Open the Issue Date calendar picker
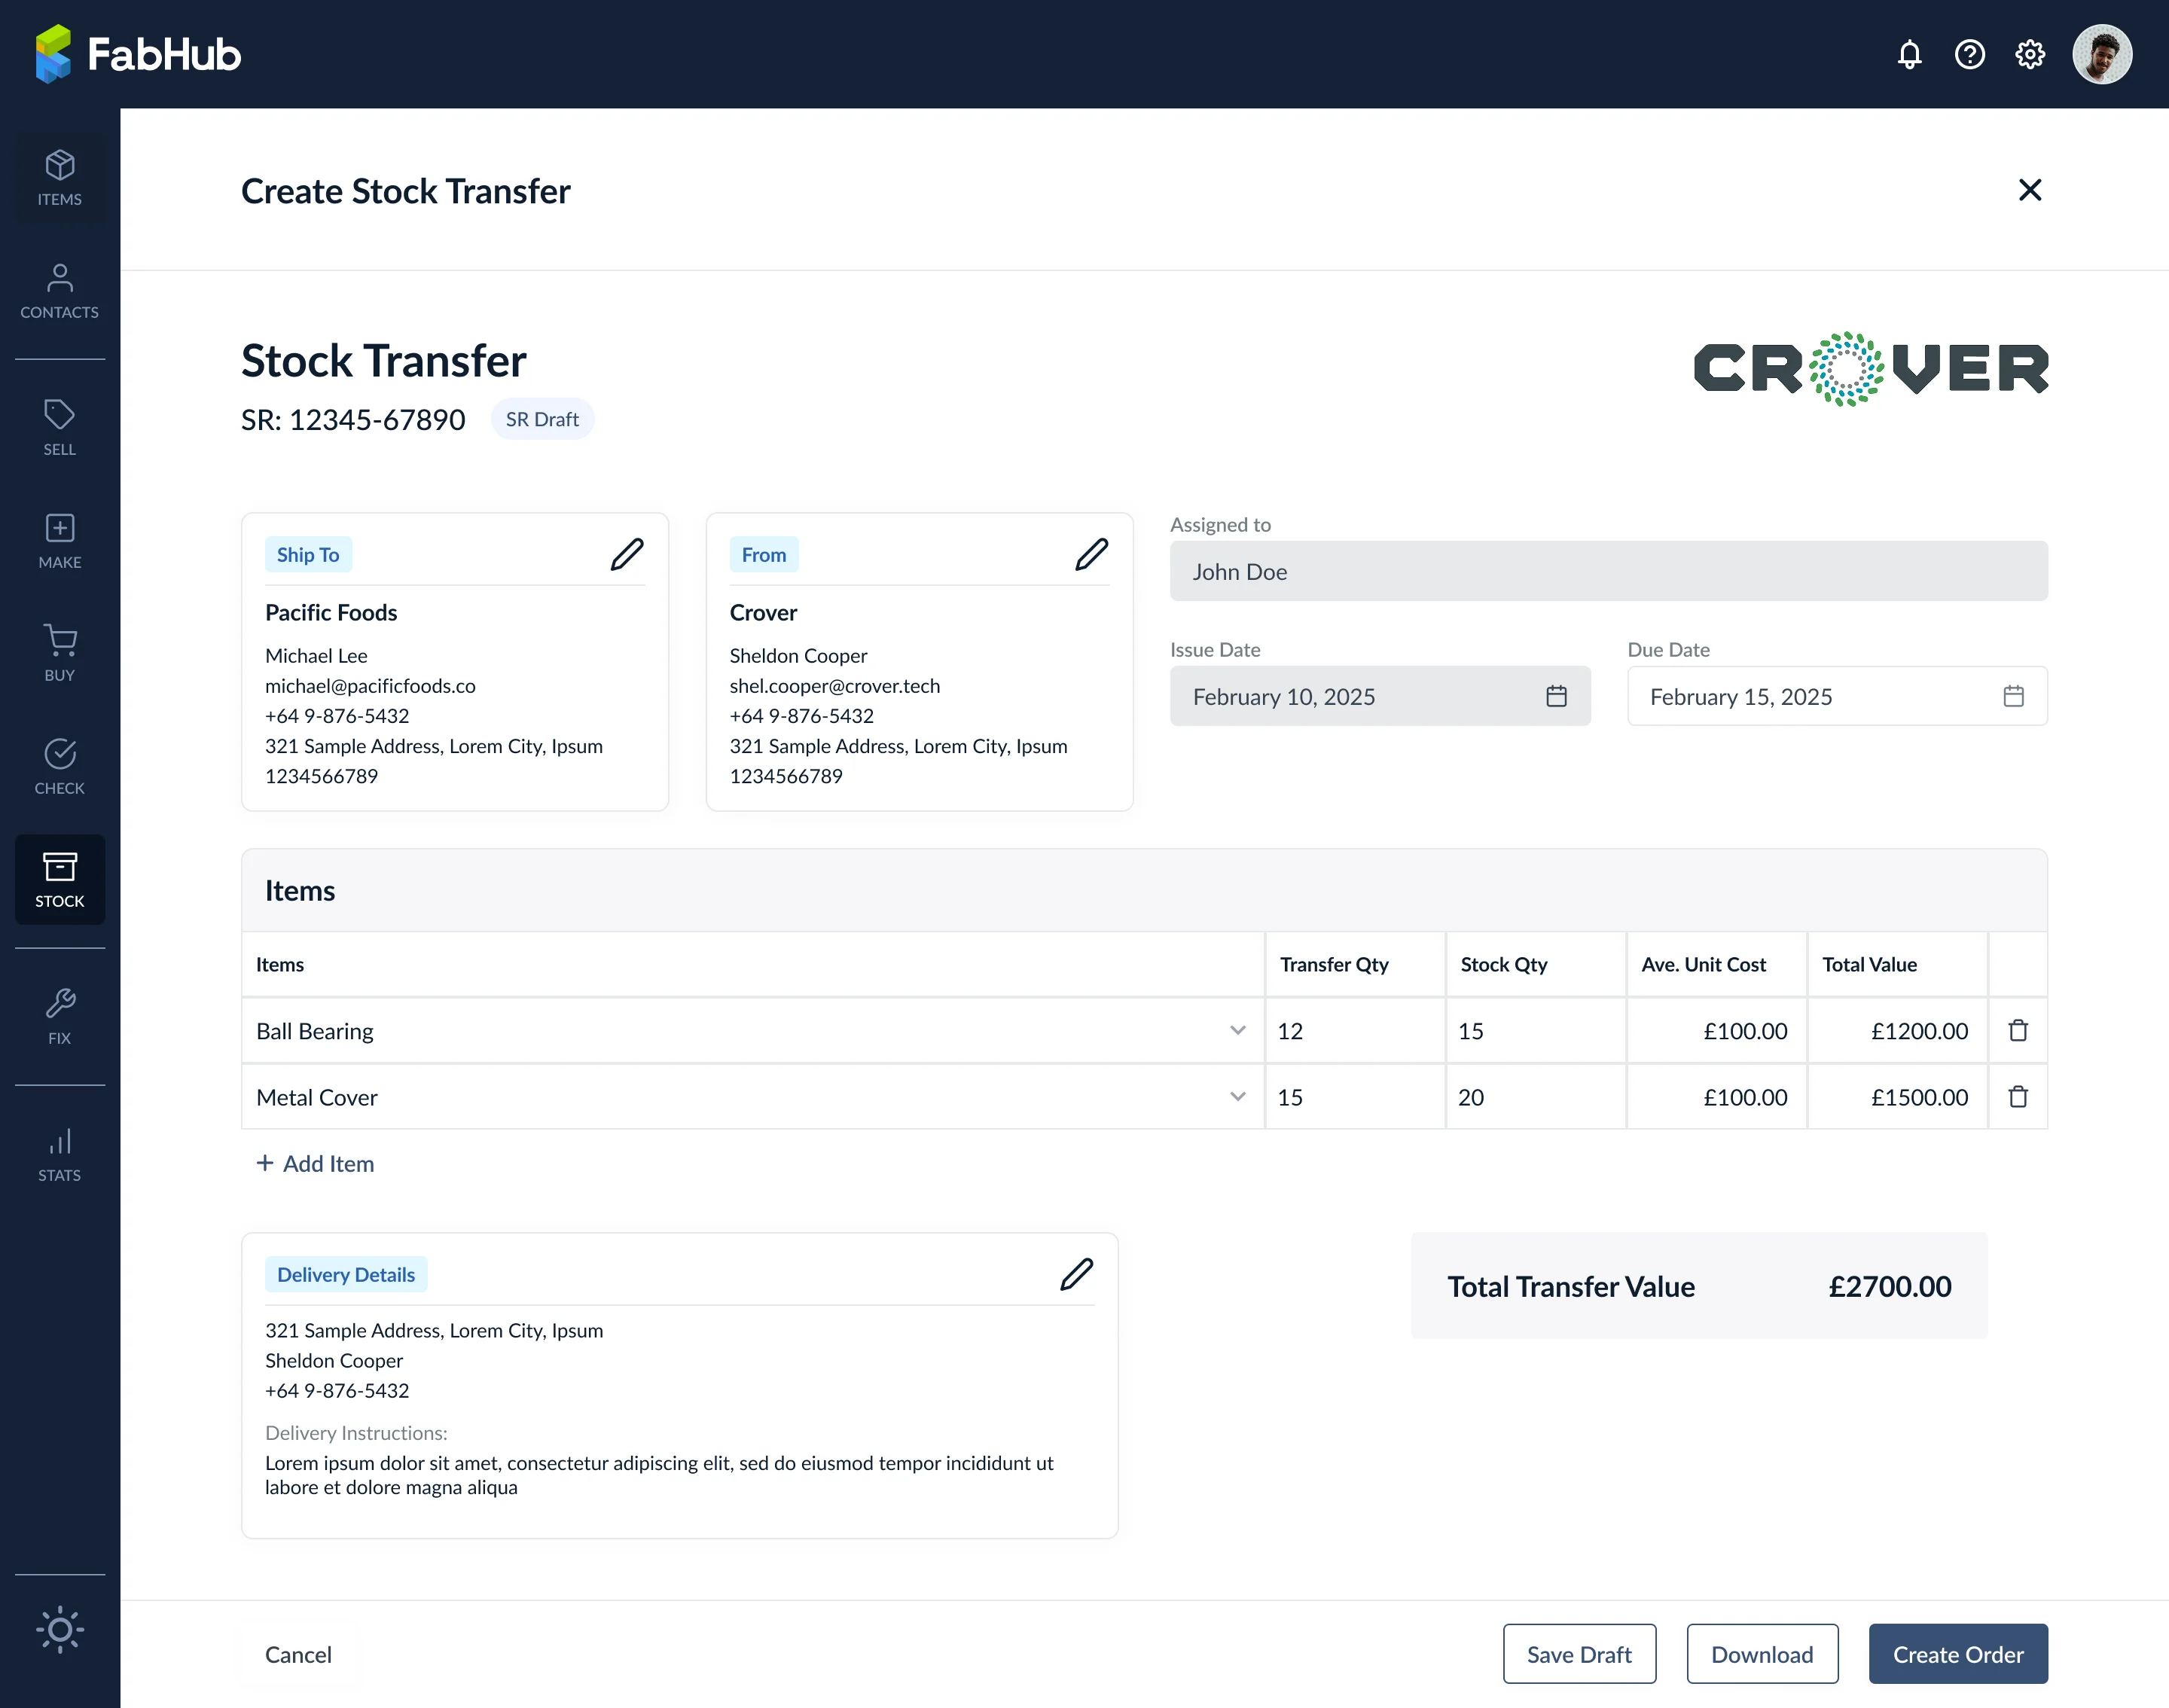Screen dimensions: 2169x1708 (x=1556, y=696)
